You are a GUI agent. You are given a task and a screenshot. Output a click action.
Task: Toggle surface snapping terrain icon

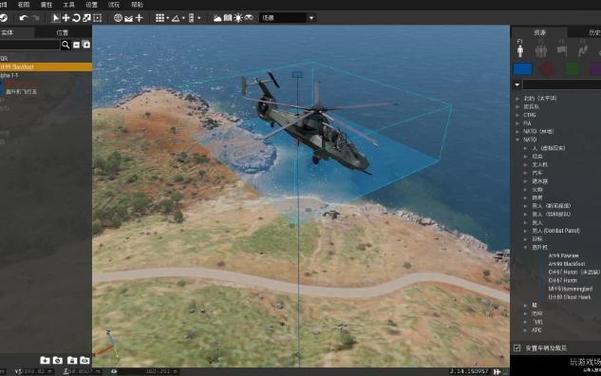point(128,18)
